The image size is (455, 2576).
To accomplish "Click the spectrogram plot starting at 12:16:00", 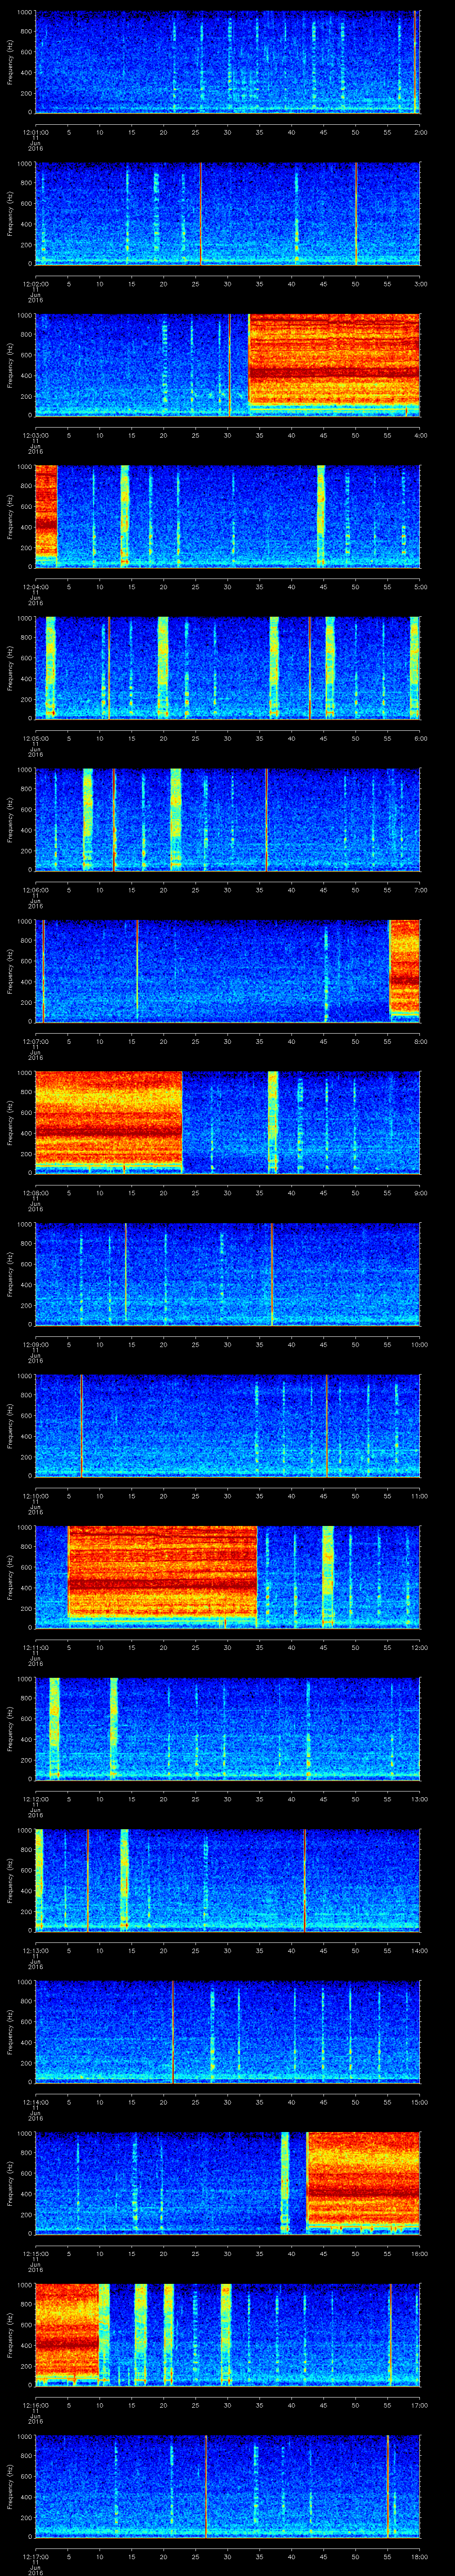I will point(227,2334).
